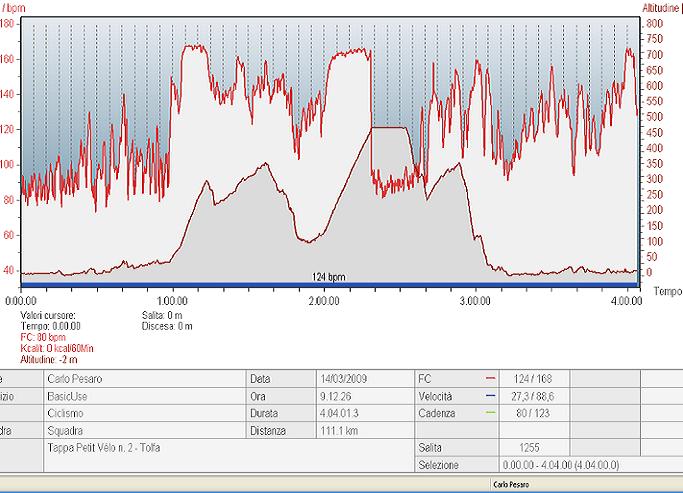This screenshot has width=683, height=493.
Task: Click the green Cadenza line color swatch
Action: tap(490, 413)
